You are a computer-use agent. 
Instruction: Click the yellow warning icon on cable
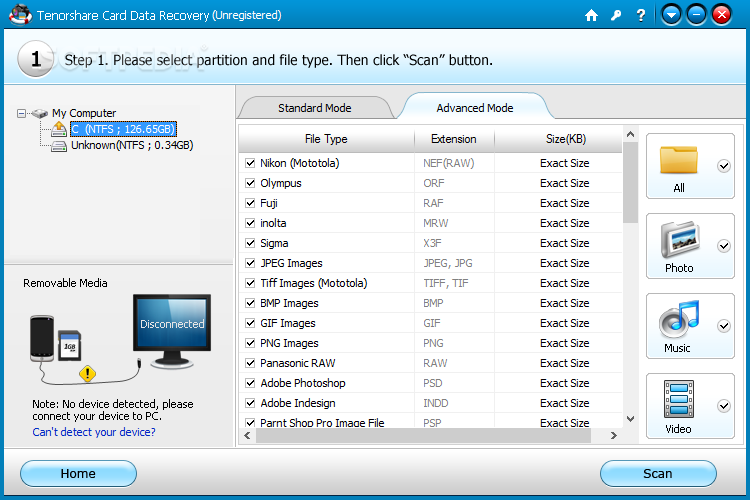pos(88,373)
